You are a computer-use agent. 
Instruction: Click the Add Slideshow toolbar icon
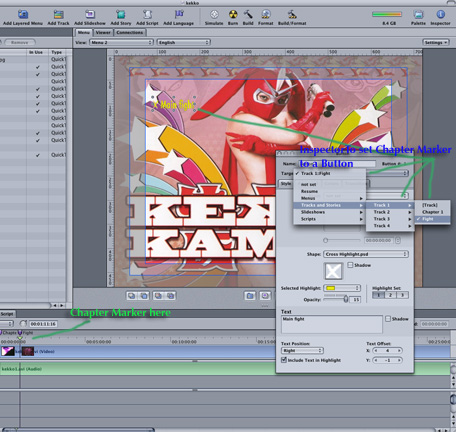[x=90, y=14]
